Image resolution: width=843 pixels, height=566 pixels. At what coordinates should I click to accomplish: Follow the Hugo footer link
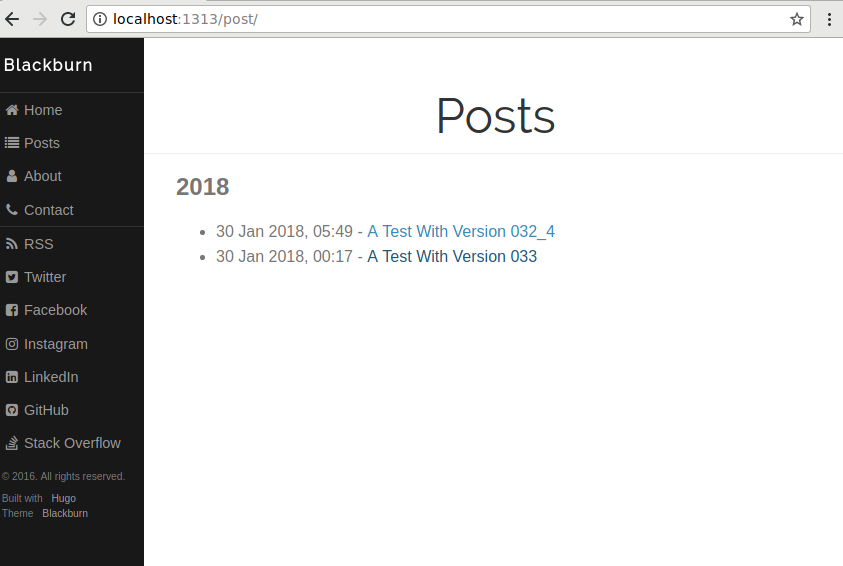(x=63, y=498)
